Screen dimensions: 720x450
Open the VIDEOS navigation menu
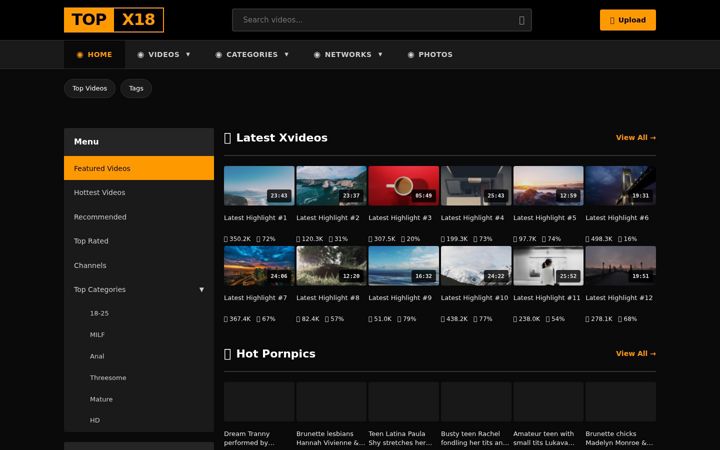point(163,55)
